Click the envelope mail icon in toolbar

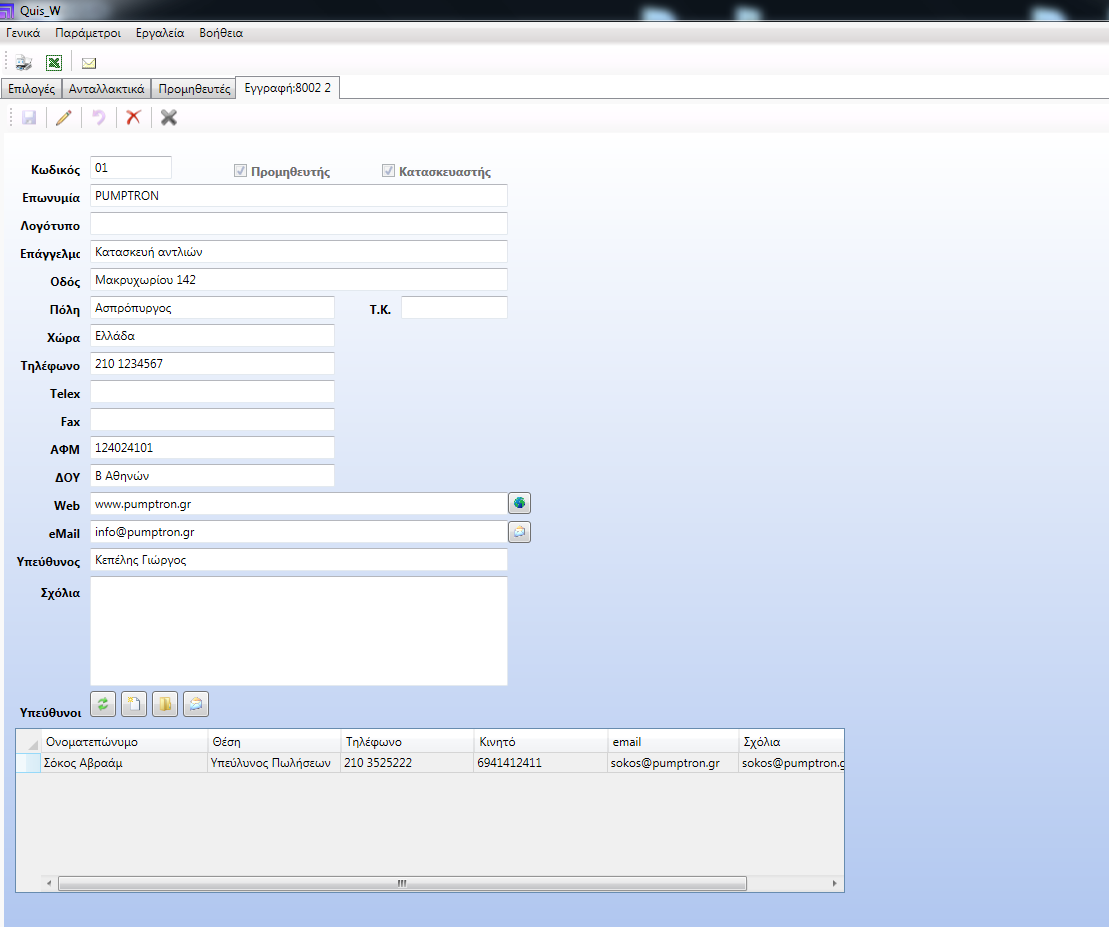(x=89, y=64)
